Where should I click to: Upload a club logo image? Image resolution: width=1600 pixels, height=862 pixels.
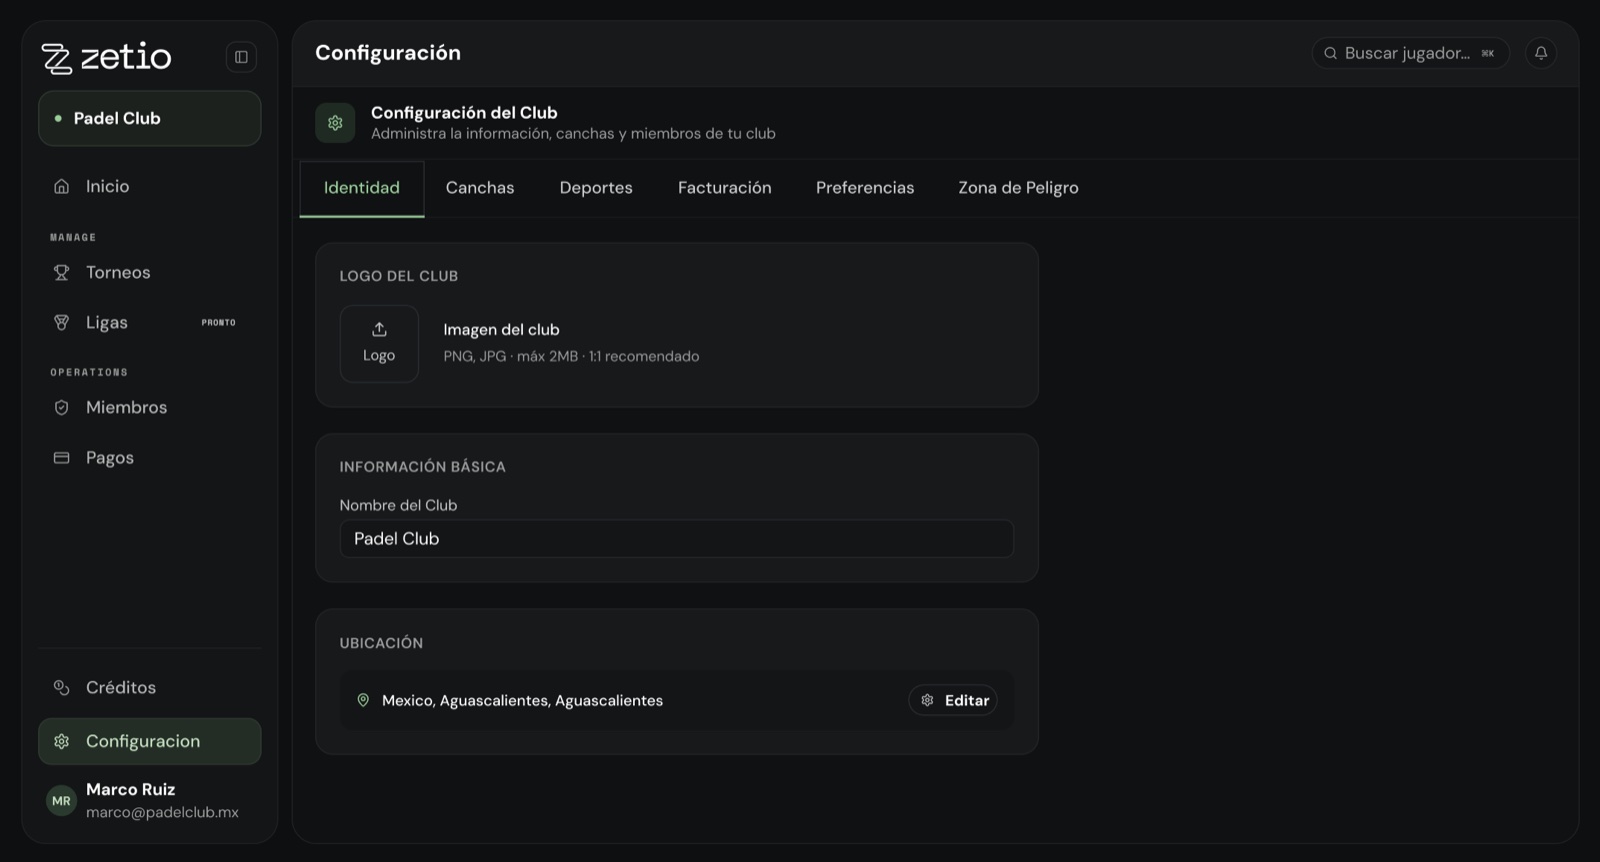pos(379,344)
